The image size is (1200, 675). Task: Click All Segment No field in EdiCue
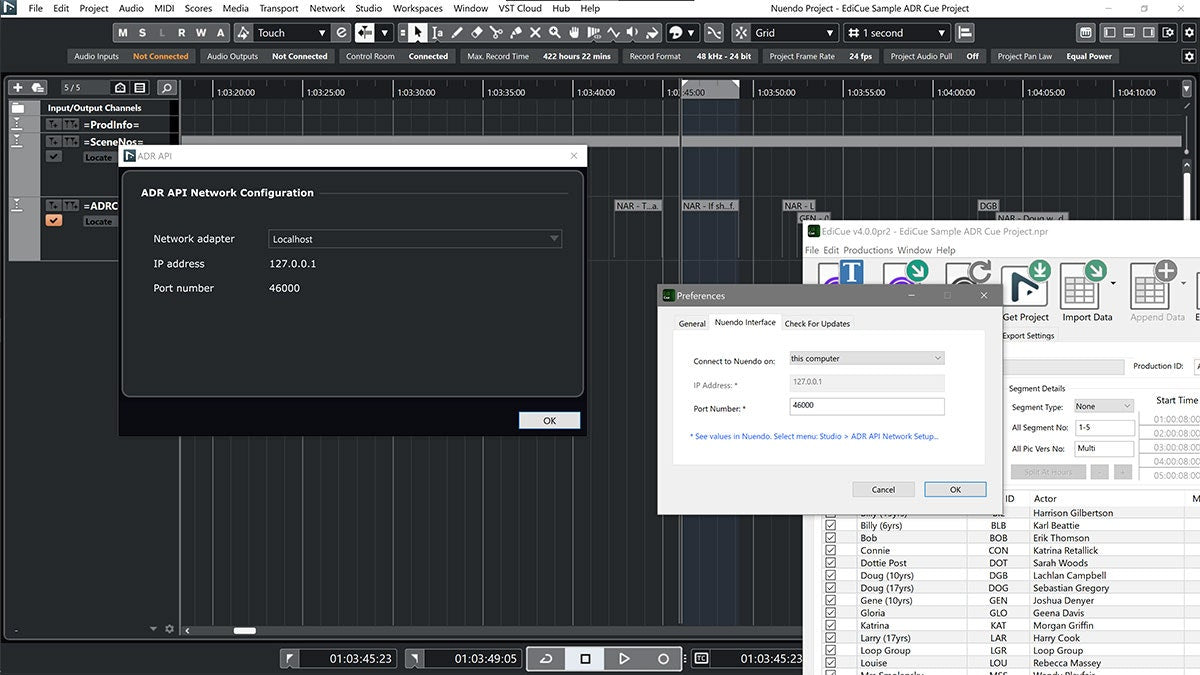click(x=1105, y=427)
